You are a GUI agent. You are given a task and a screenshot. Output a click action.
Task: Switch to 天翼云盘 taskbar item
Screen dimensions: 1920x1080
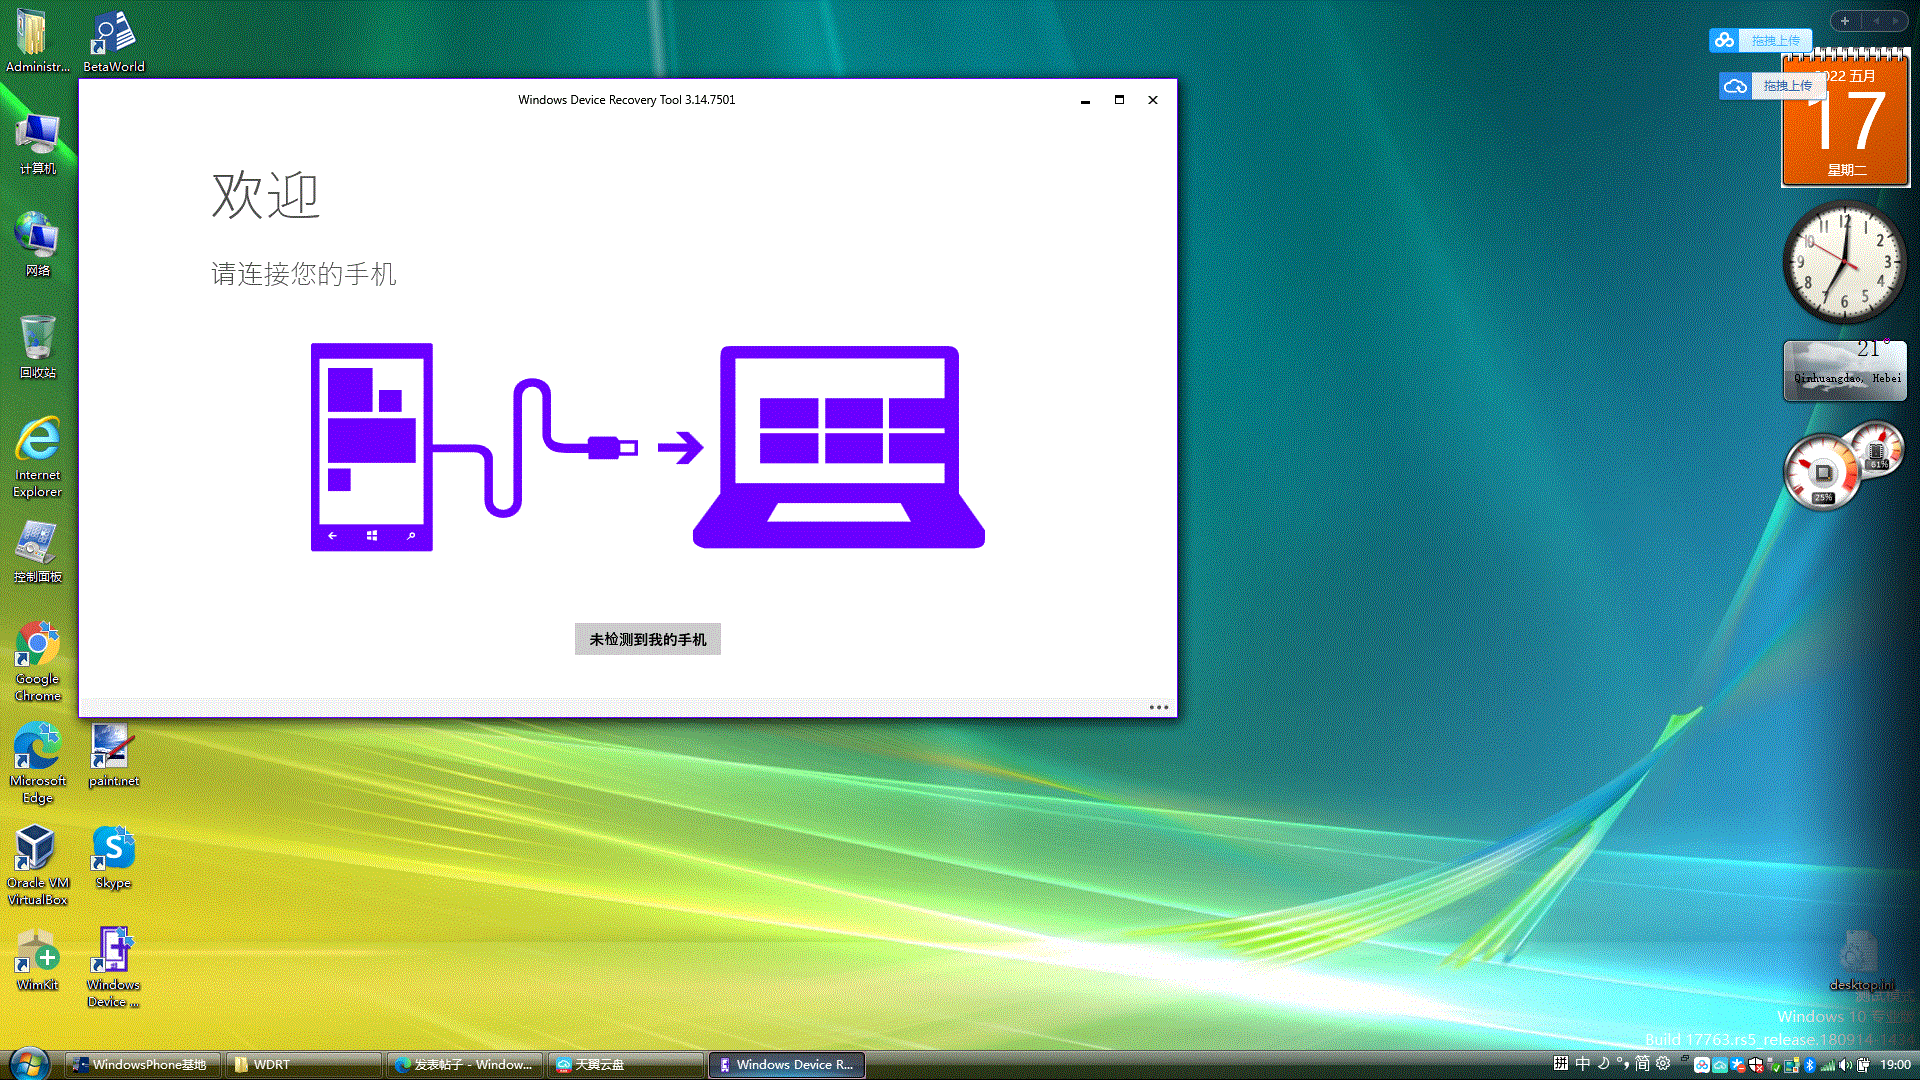click(x=626, y=1065)
